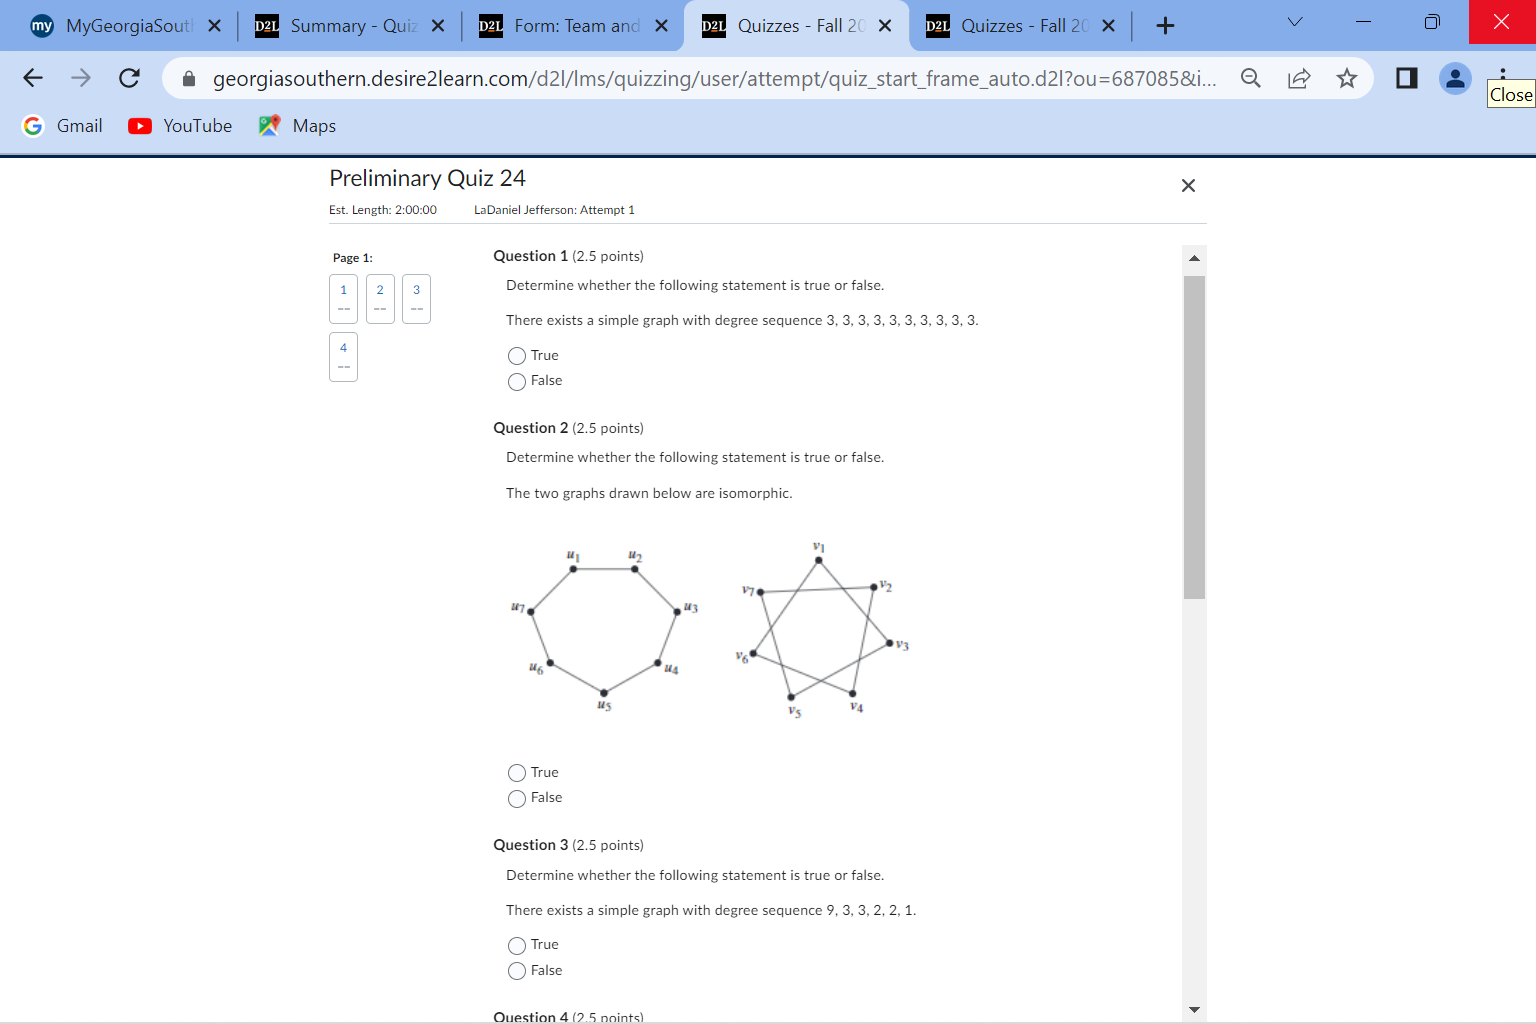Expand the tab search chevron
Viewport: 1536px width, 1024px height.
pos(1294,20)
